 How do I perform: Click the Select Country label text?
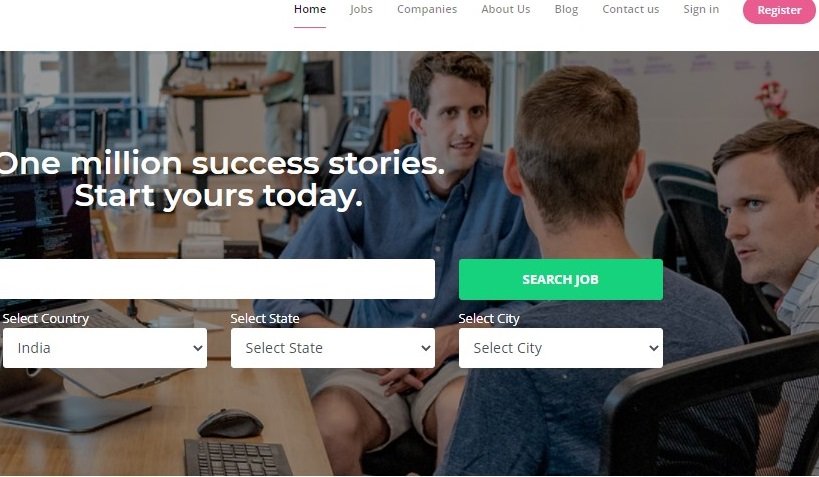(45, 318)
